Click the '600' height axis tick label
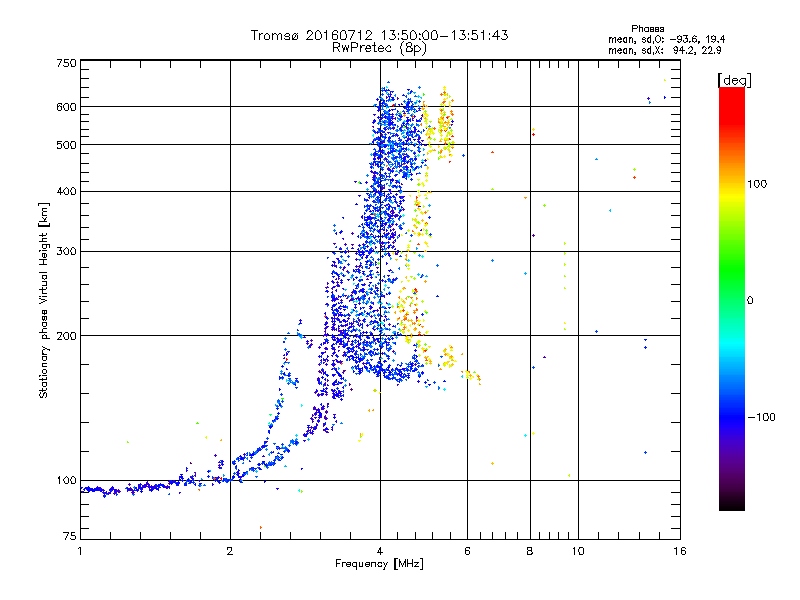The image size is (800, 600). [66, 107]
